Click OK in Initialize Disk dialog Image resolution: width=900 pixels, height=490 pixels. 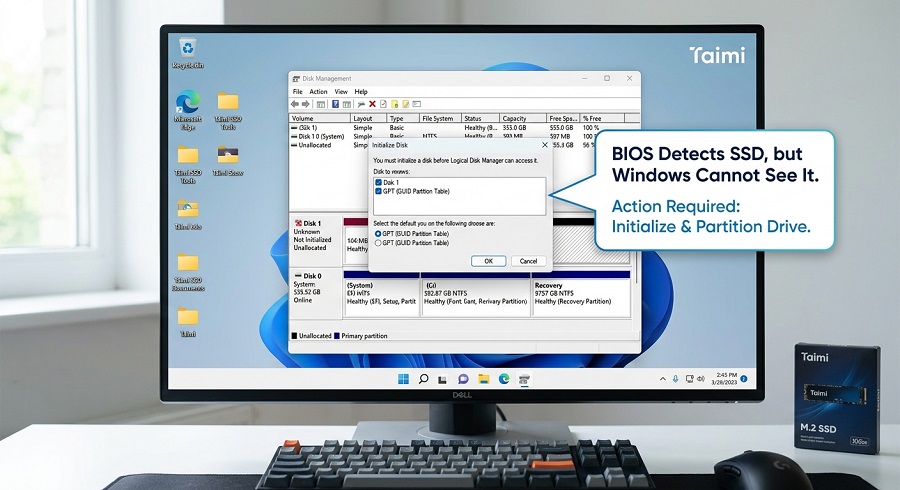[x=488, y=261]
